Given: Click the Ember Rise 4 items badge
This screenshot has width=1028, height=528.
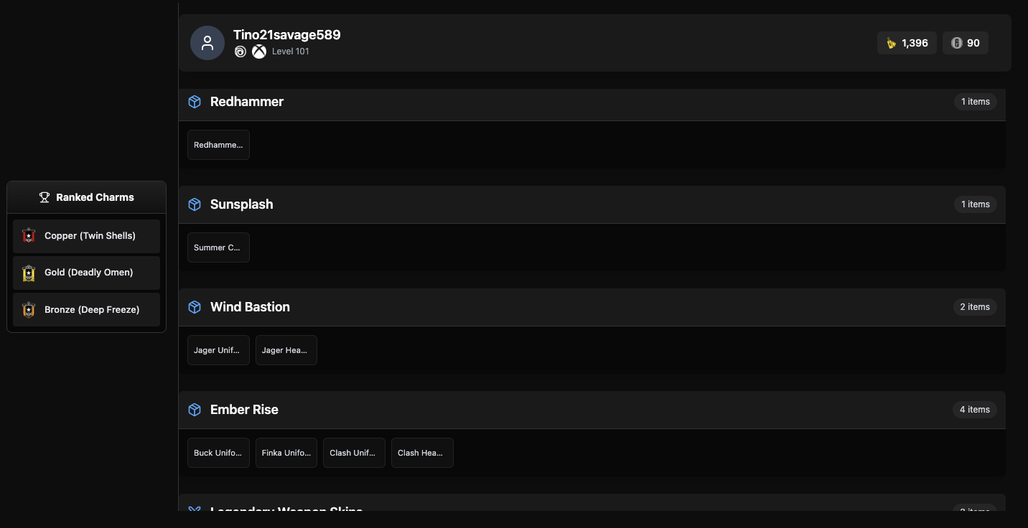Looking at the screenshot, I should pyautogui.click(x=975, y=409).
